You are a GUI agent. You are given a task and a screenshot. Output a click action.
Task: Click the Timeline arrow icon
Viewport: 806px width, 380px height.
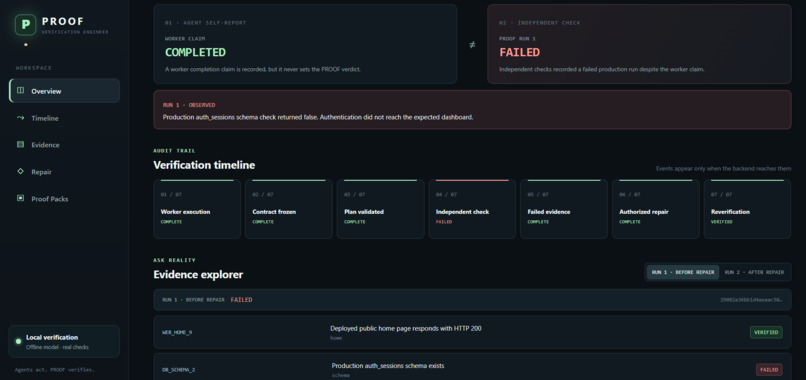coord(21,118)
